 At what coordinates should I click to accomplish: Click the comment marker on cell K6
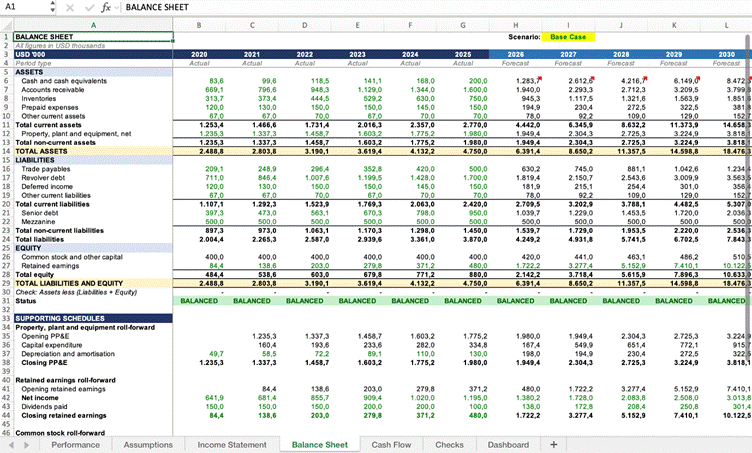[698, 78]
